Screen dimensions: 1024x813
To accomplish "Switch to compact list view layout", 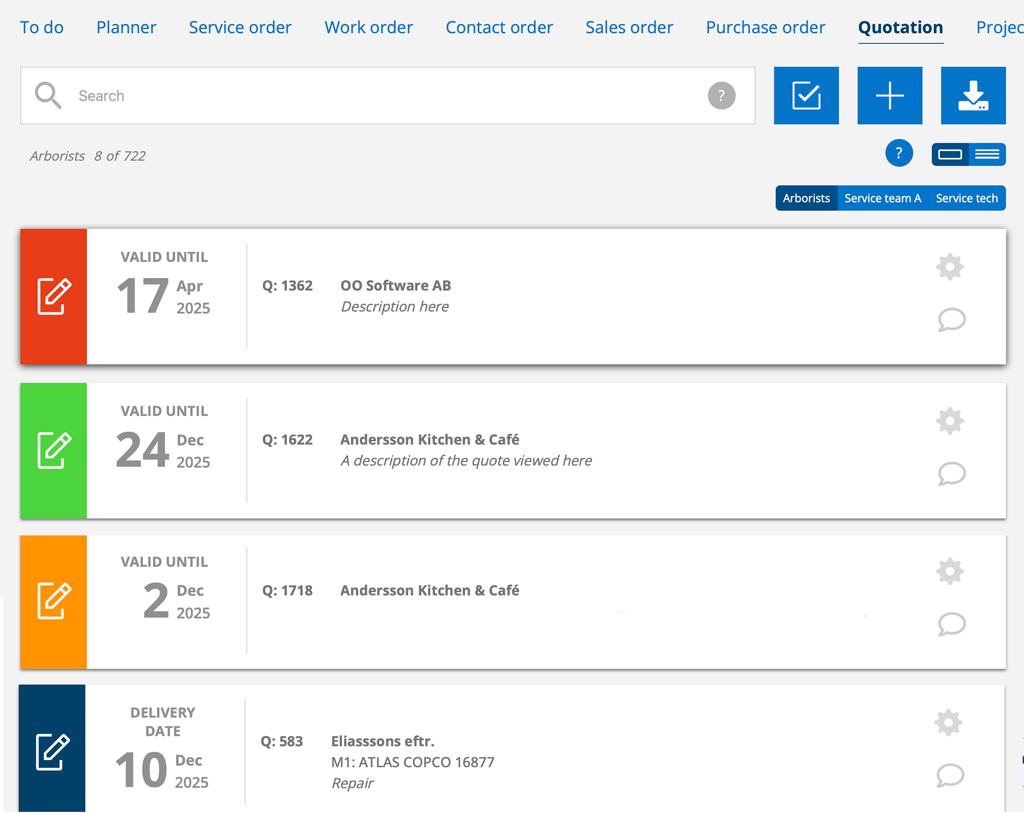I will [x=987, y=154].
